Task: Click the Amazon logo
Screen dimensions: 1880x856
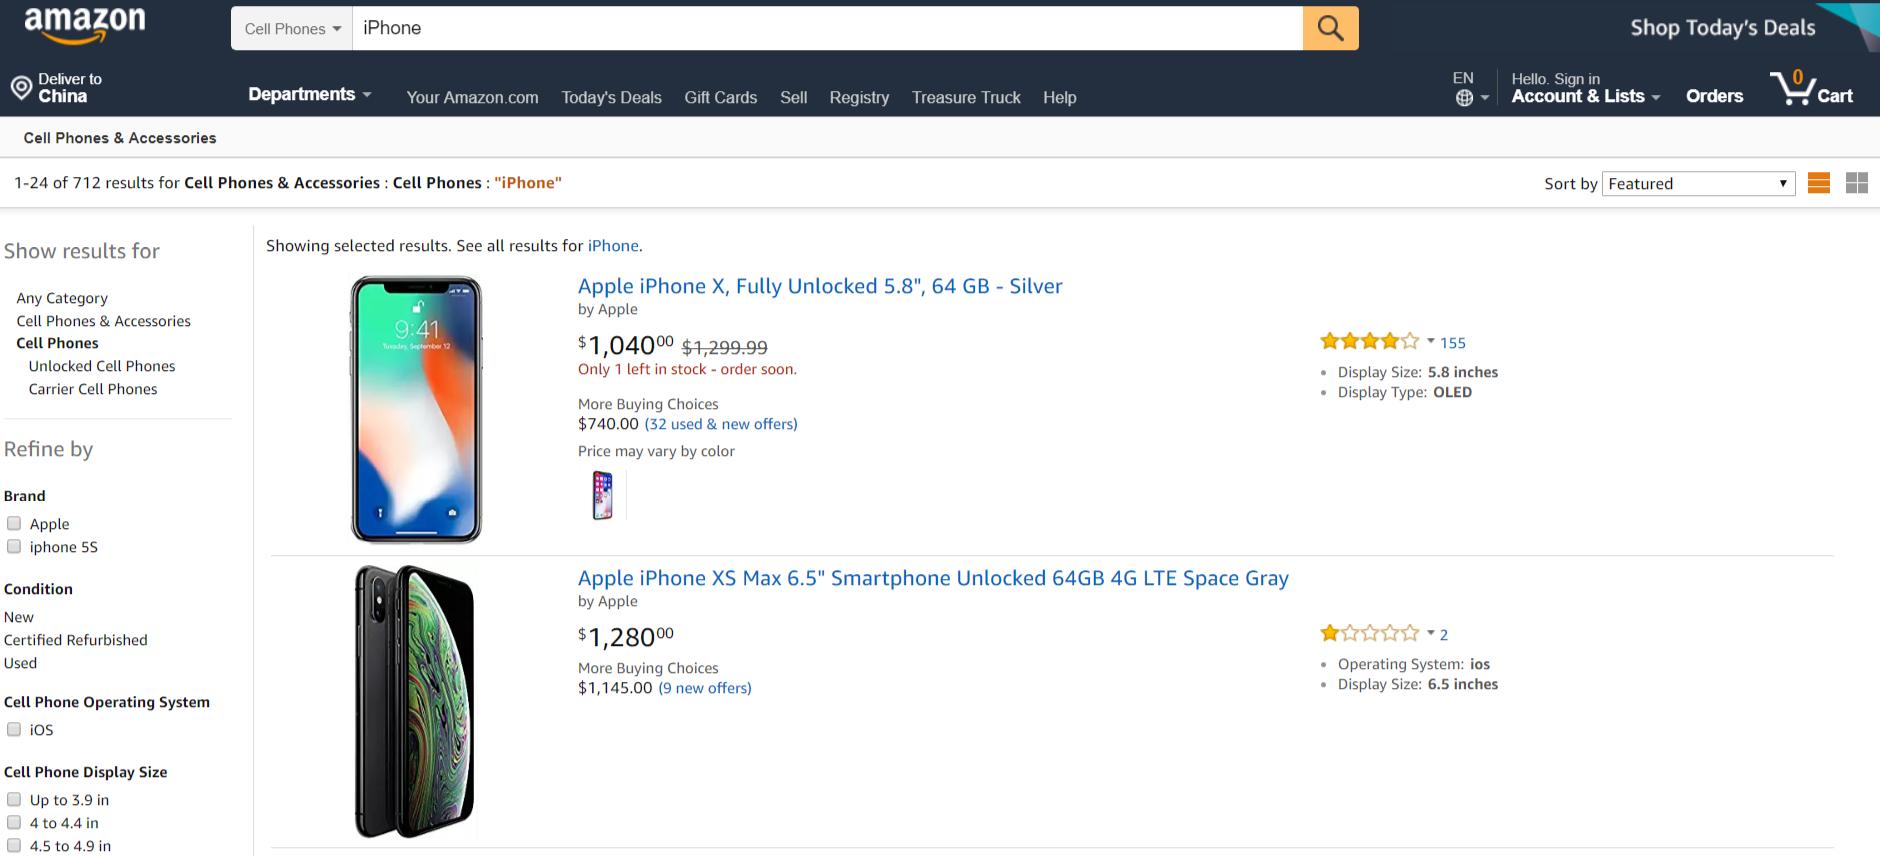Action: point(84,22)
